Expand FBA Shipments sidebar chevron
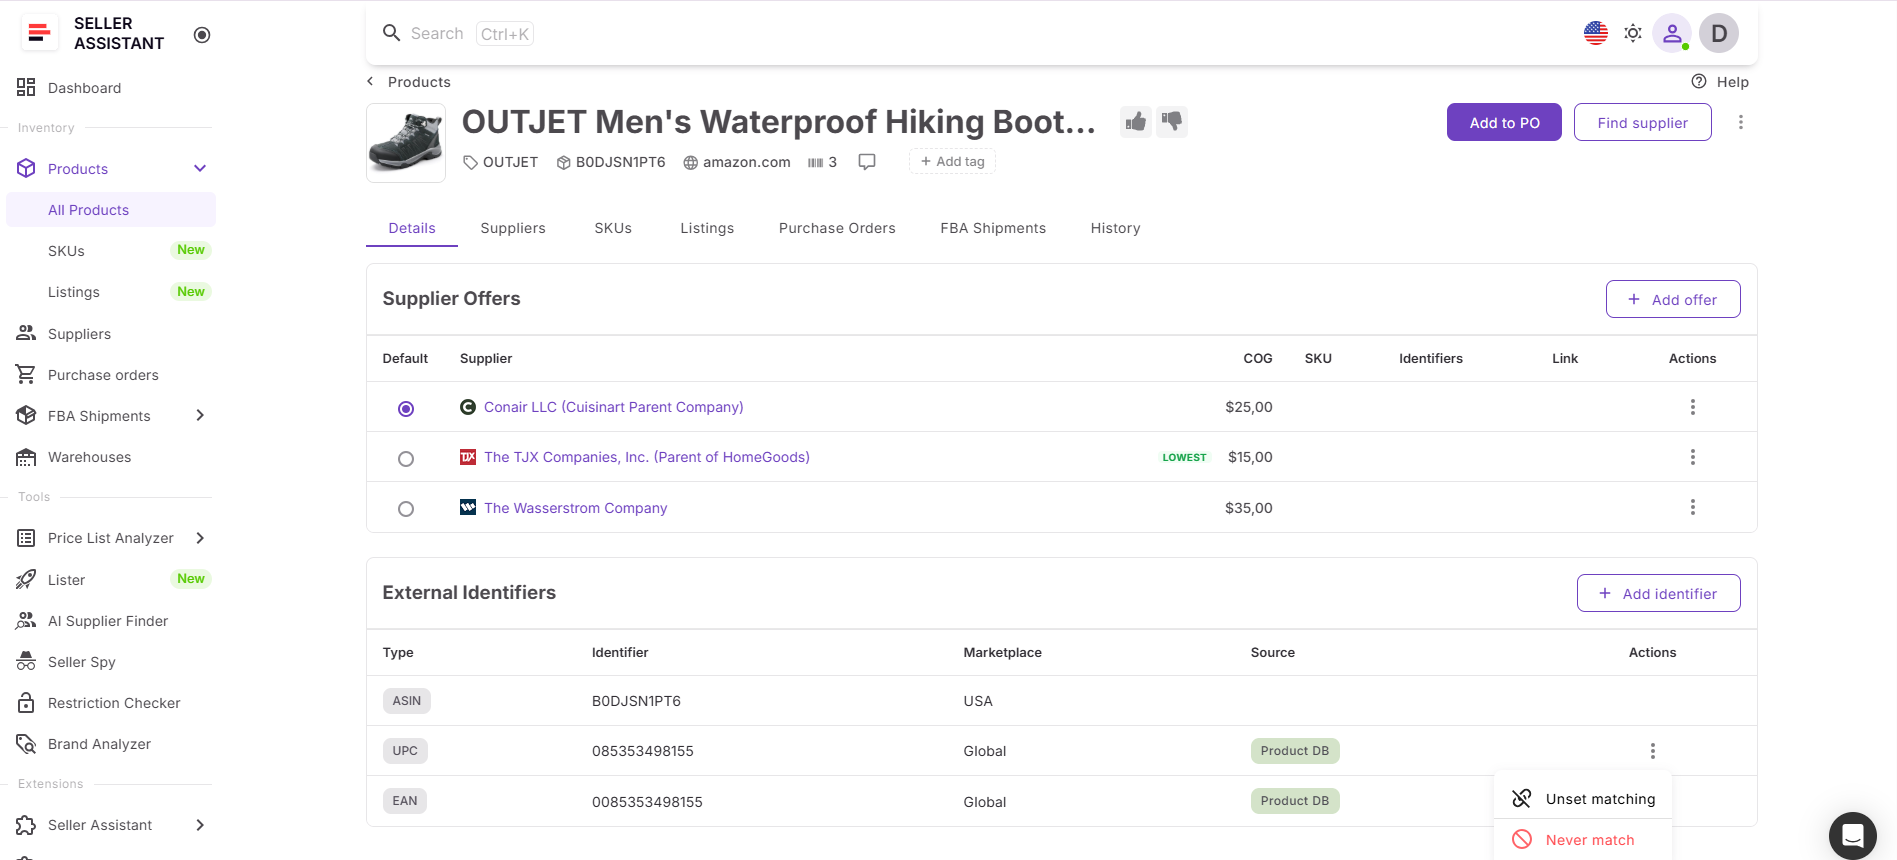This screenshot has height=860, width=1897. pos(200,416)
